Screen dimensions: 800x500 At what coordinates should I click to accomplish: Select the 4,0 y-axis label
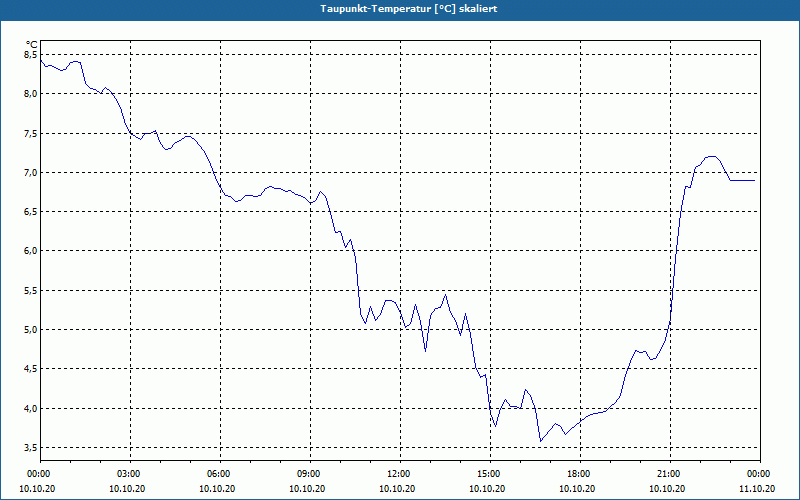click(30, 409)
